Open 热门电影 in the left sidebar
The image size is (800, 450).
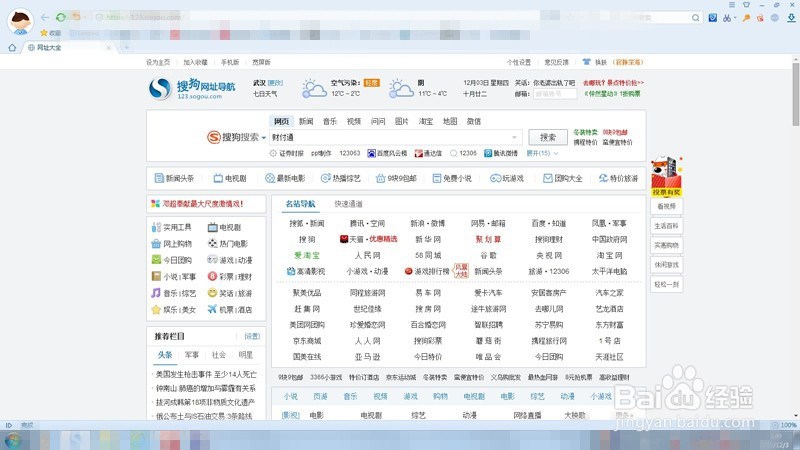tap(228, 243)
